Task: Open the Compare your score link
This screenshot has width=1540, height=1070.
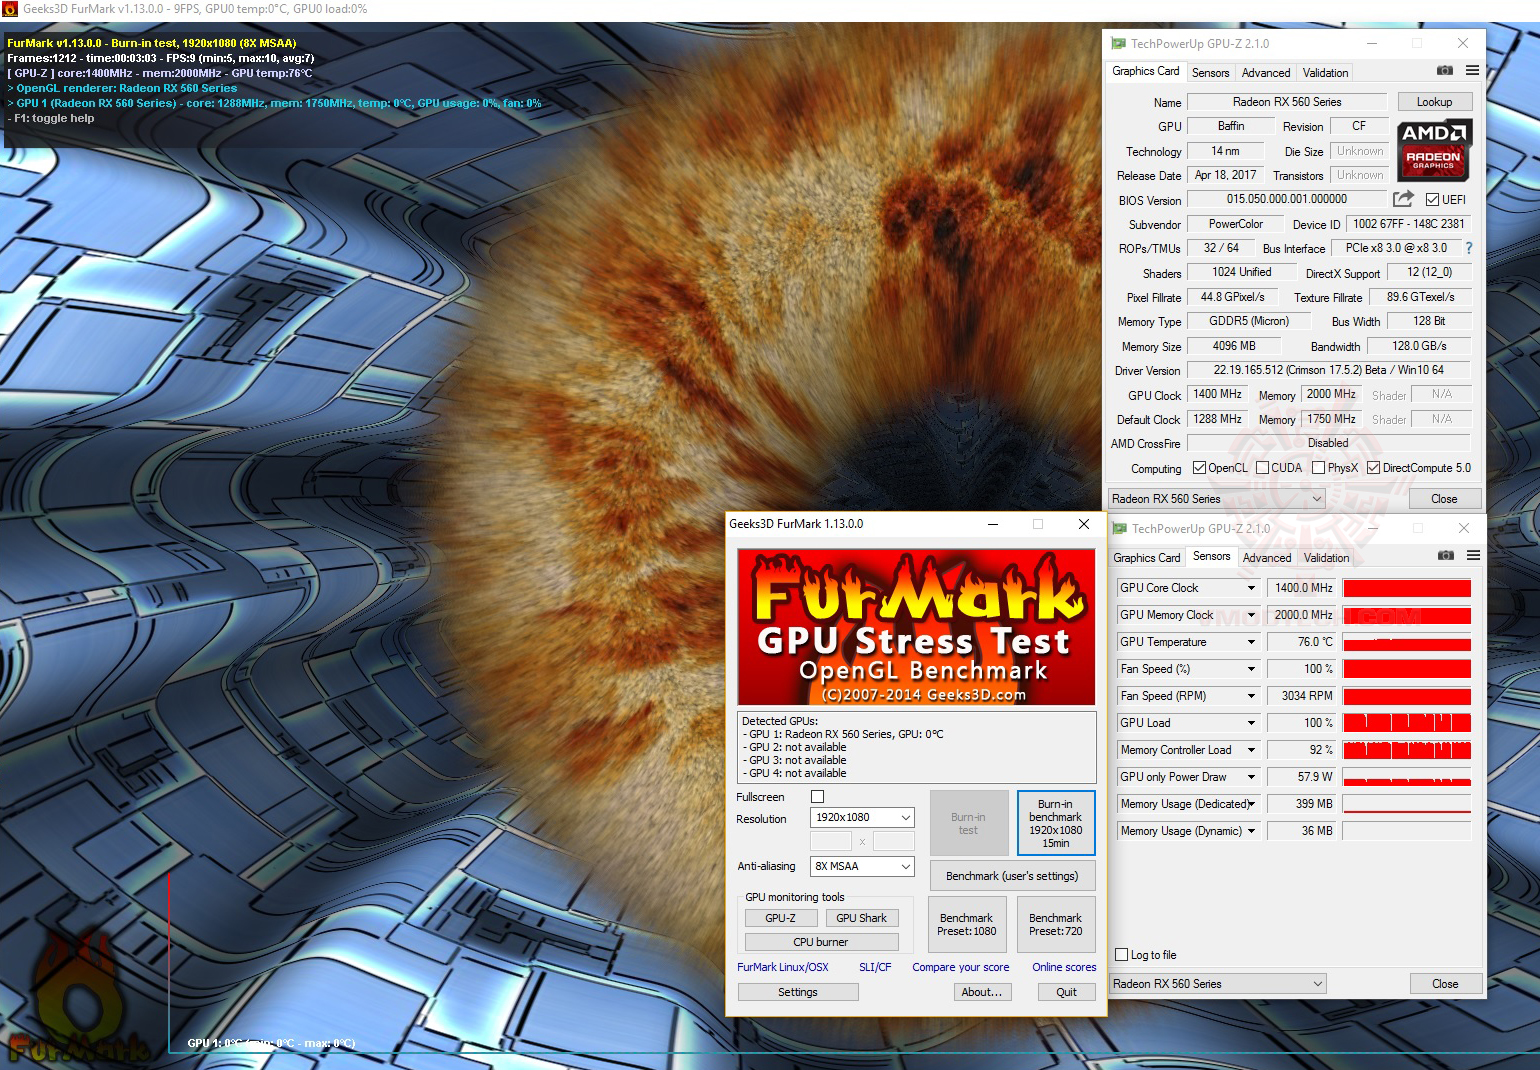Action: point(961,967)
